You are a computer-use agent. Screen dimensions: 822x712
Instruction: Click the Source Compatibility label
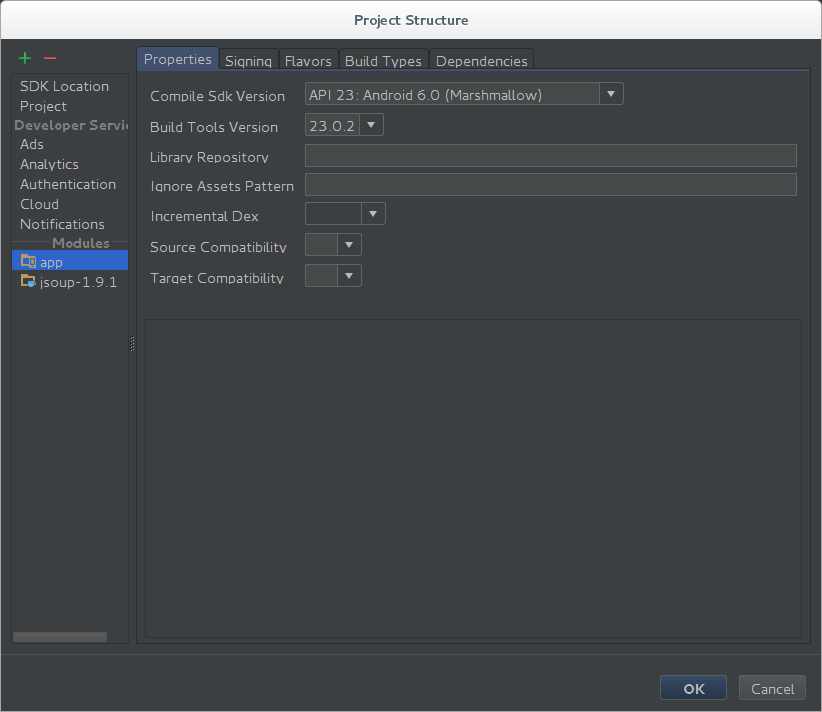[x=218, y=247]
